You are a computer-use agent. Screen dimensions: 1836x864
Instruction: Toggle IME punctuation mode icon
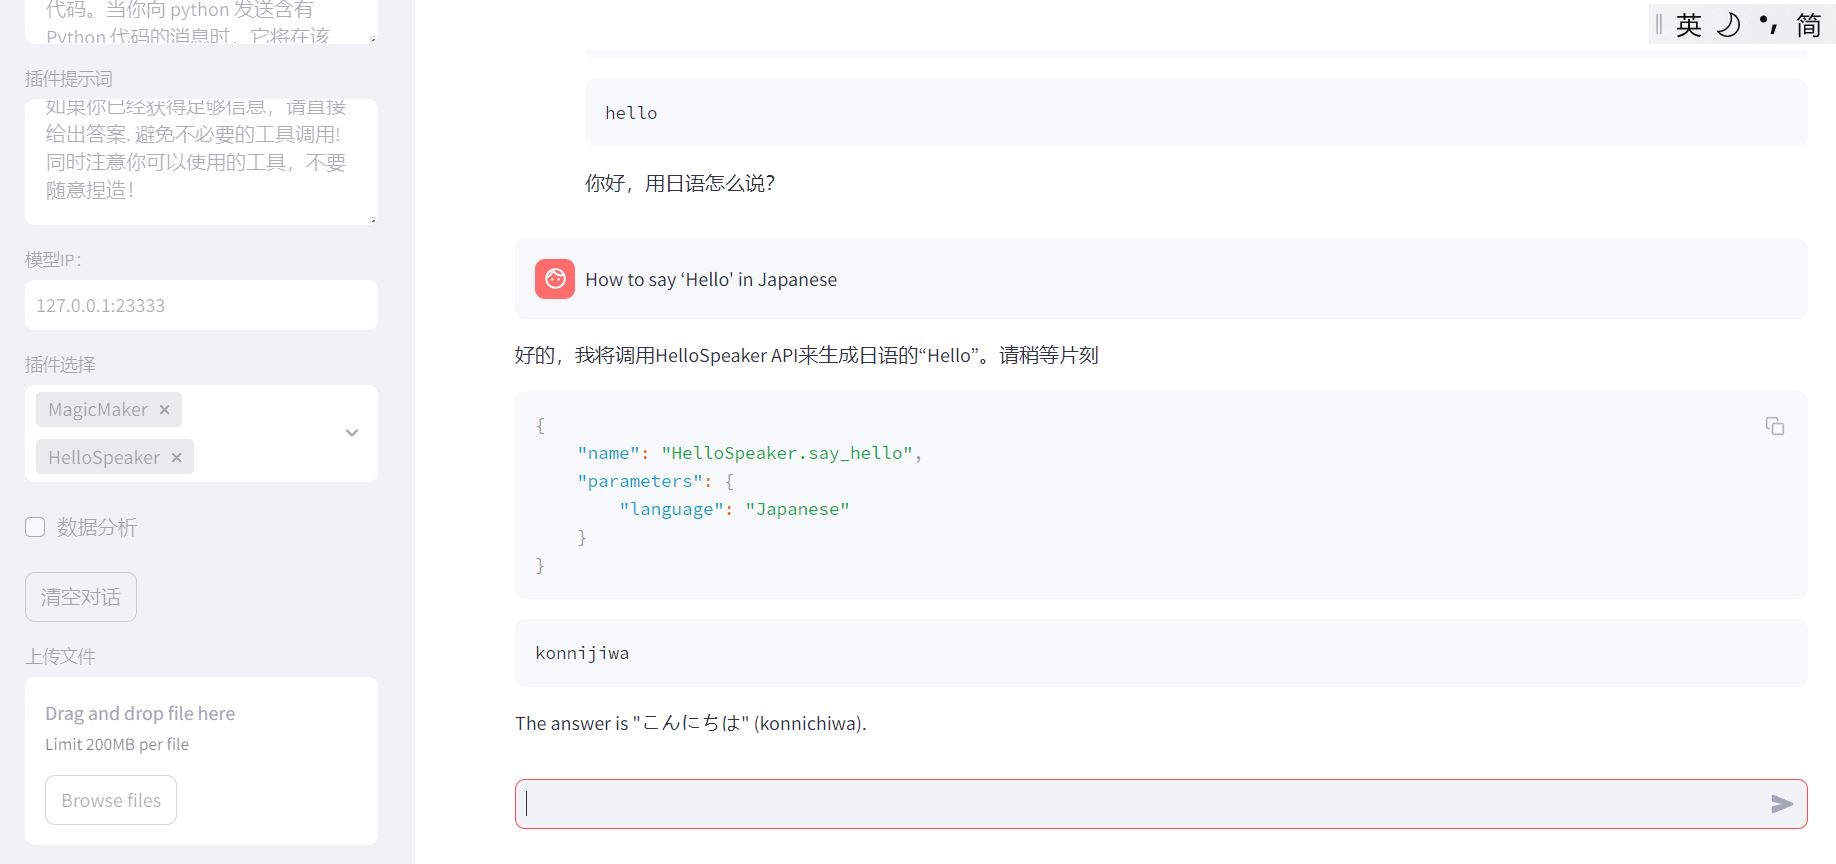1768,25
